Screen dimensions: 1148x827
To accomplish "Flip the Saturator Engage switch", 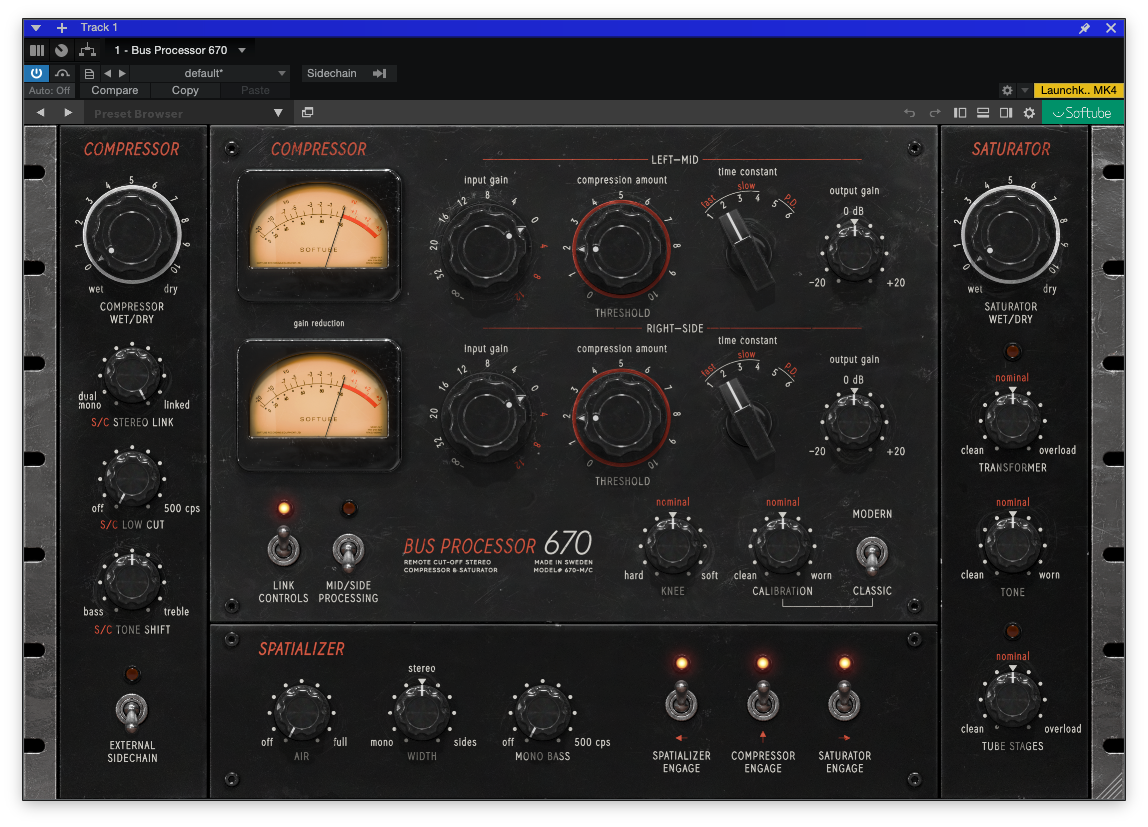I will (843, 700).
